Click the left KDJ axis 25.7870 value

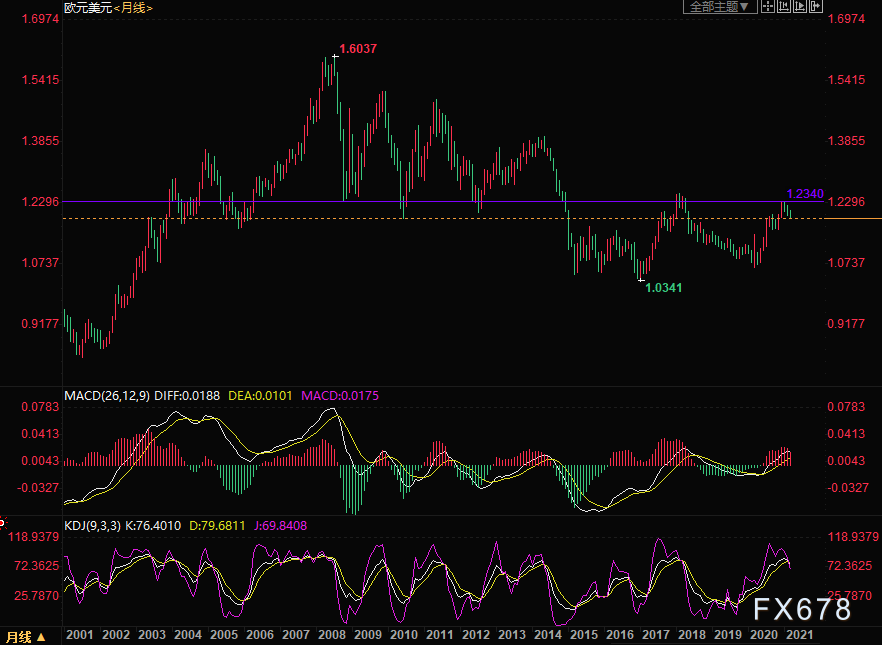37,596
